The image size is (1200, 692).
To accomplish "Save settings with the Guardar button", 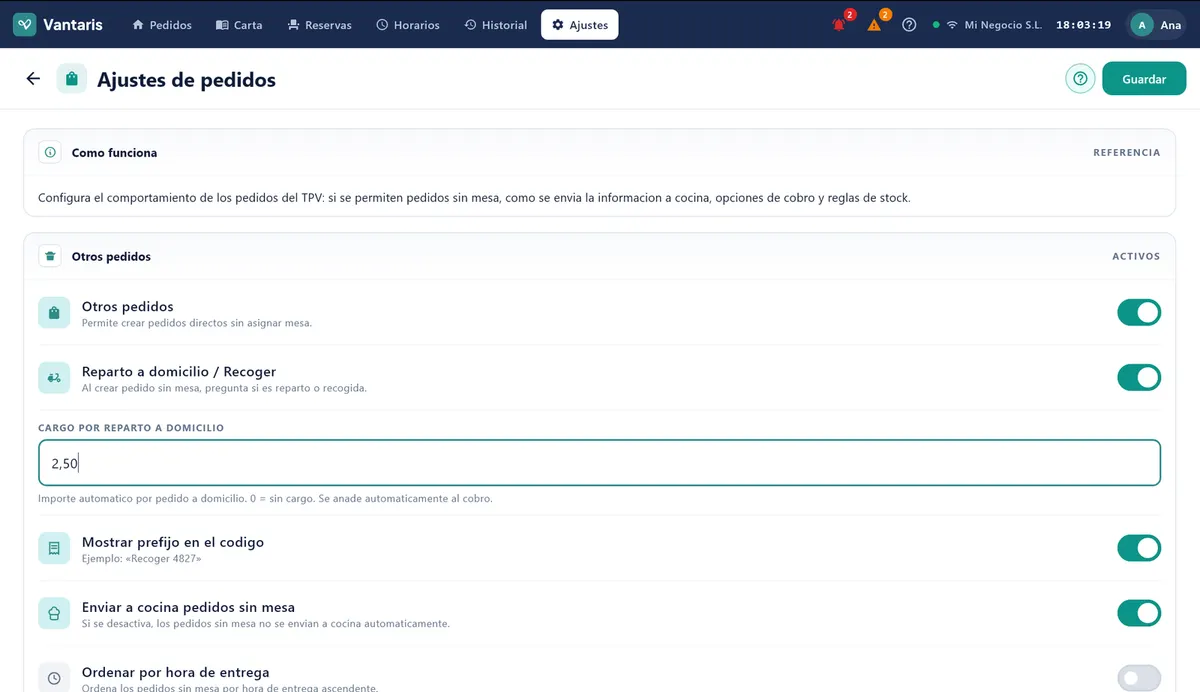I will (1144, 79).
